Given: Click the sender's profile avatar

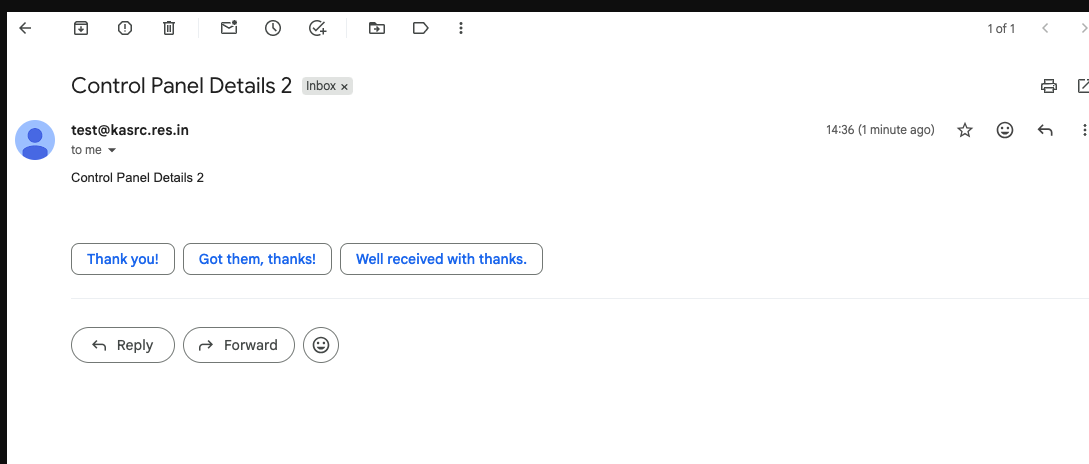Looking at the screenshot, I should 35,139.
